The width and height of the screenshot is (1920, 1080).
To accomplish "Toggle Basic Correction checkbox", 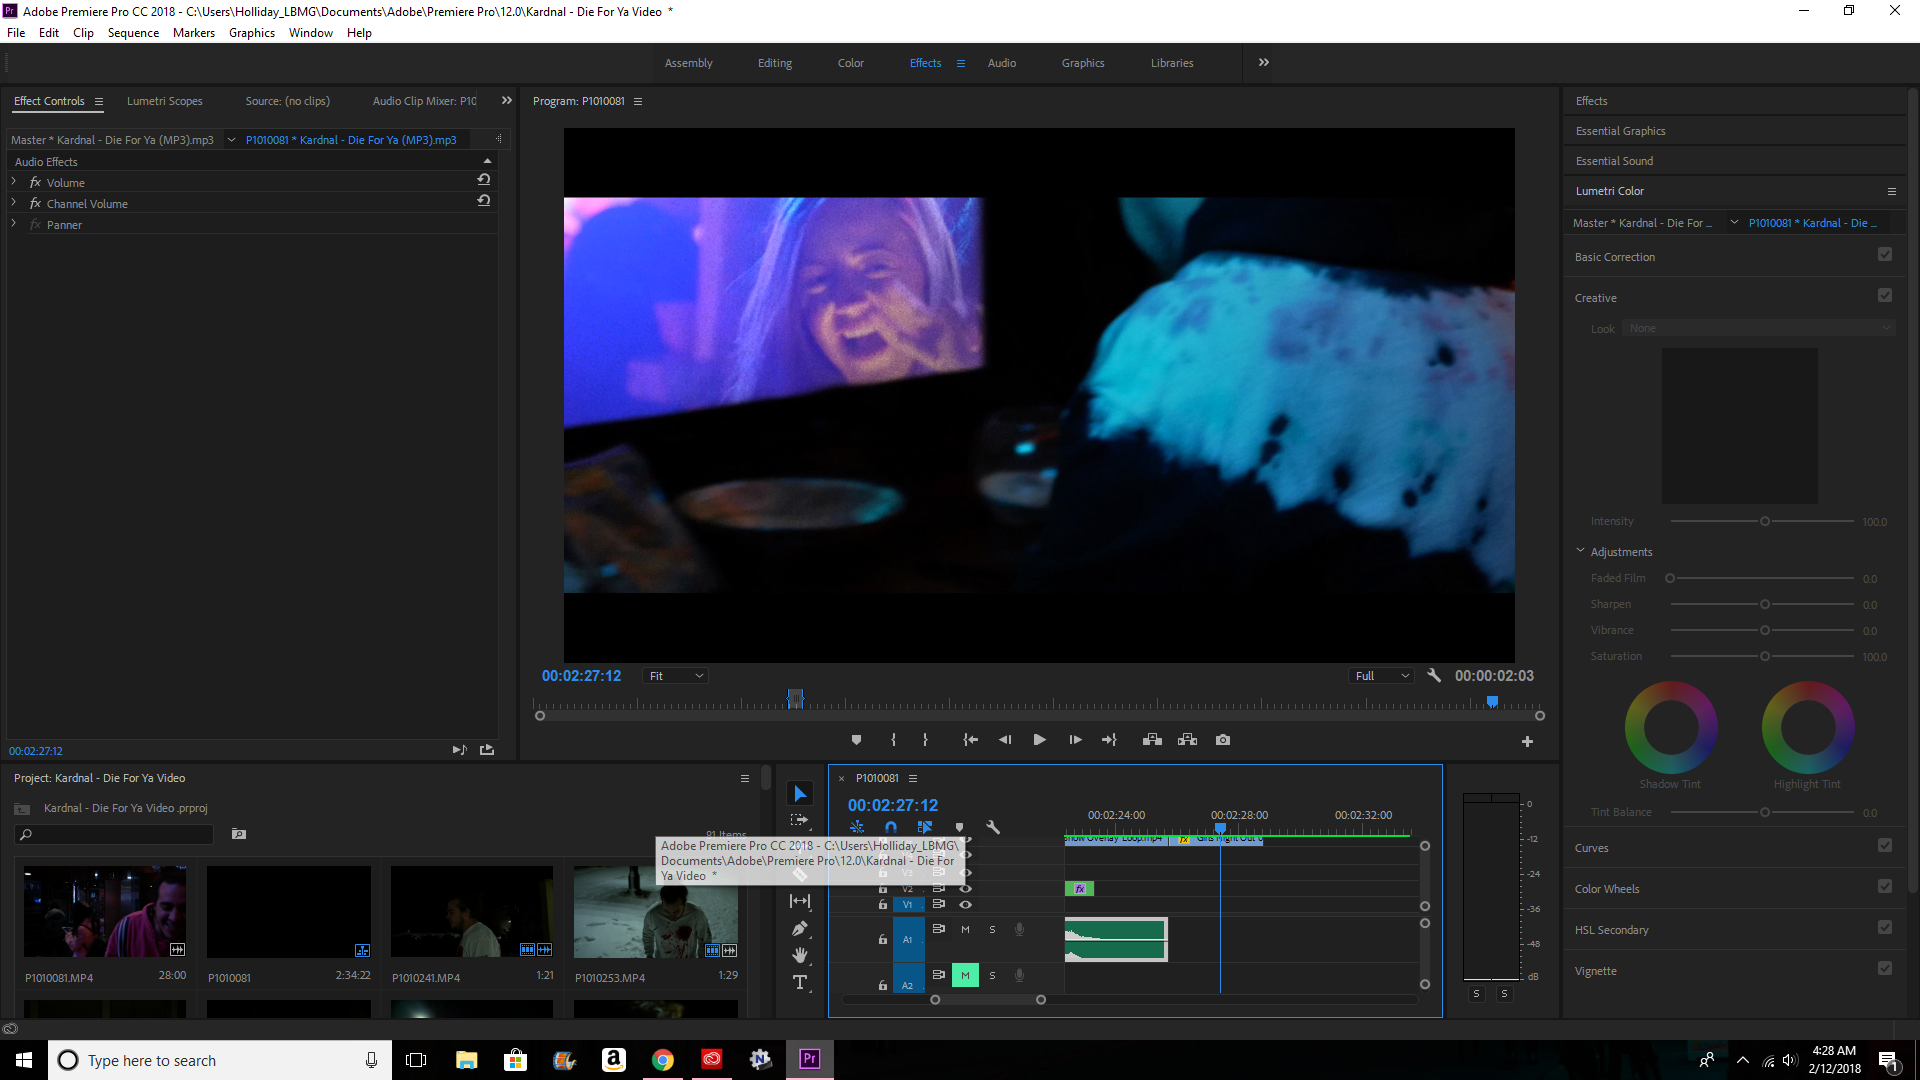I will (x=1885, y=255).
